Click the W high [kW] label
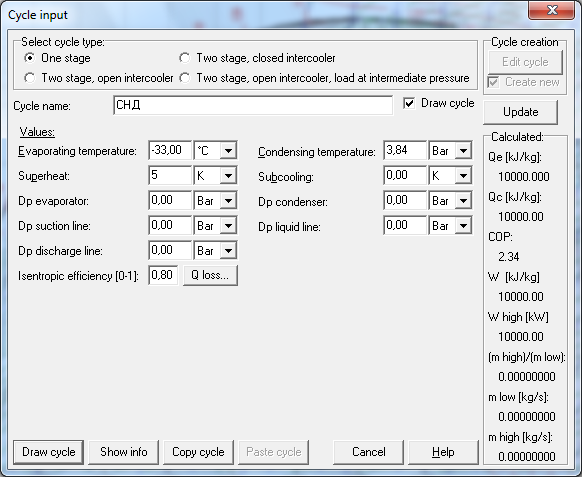The width and height of the screenshot is (582, 477). point(518,317)
